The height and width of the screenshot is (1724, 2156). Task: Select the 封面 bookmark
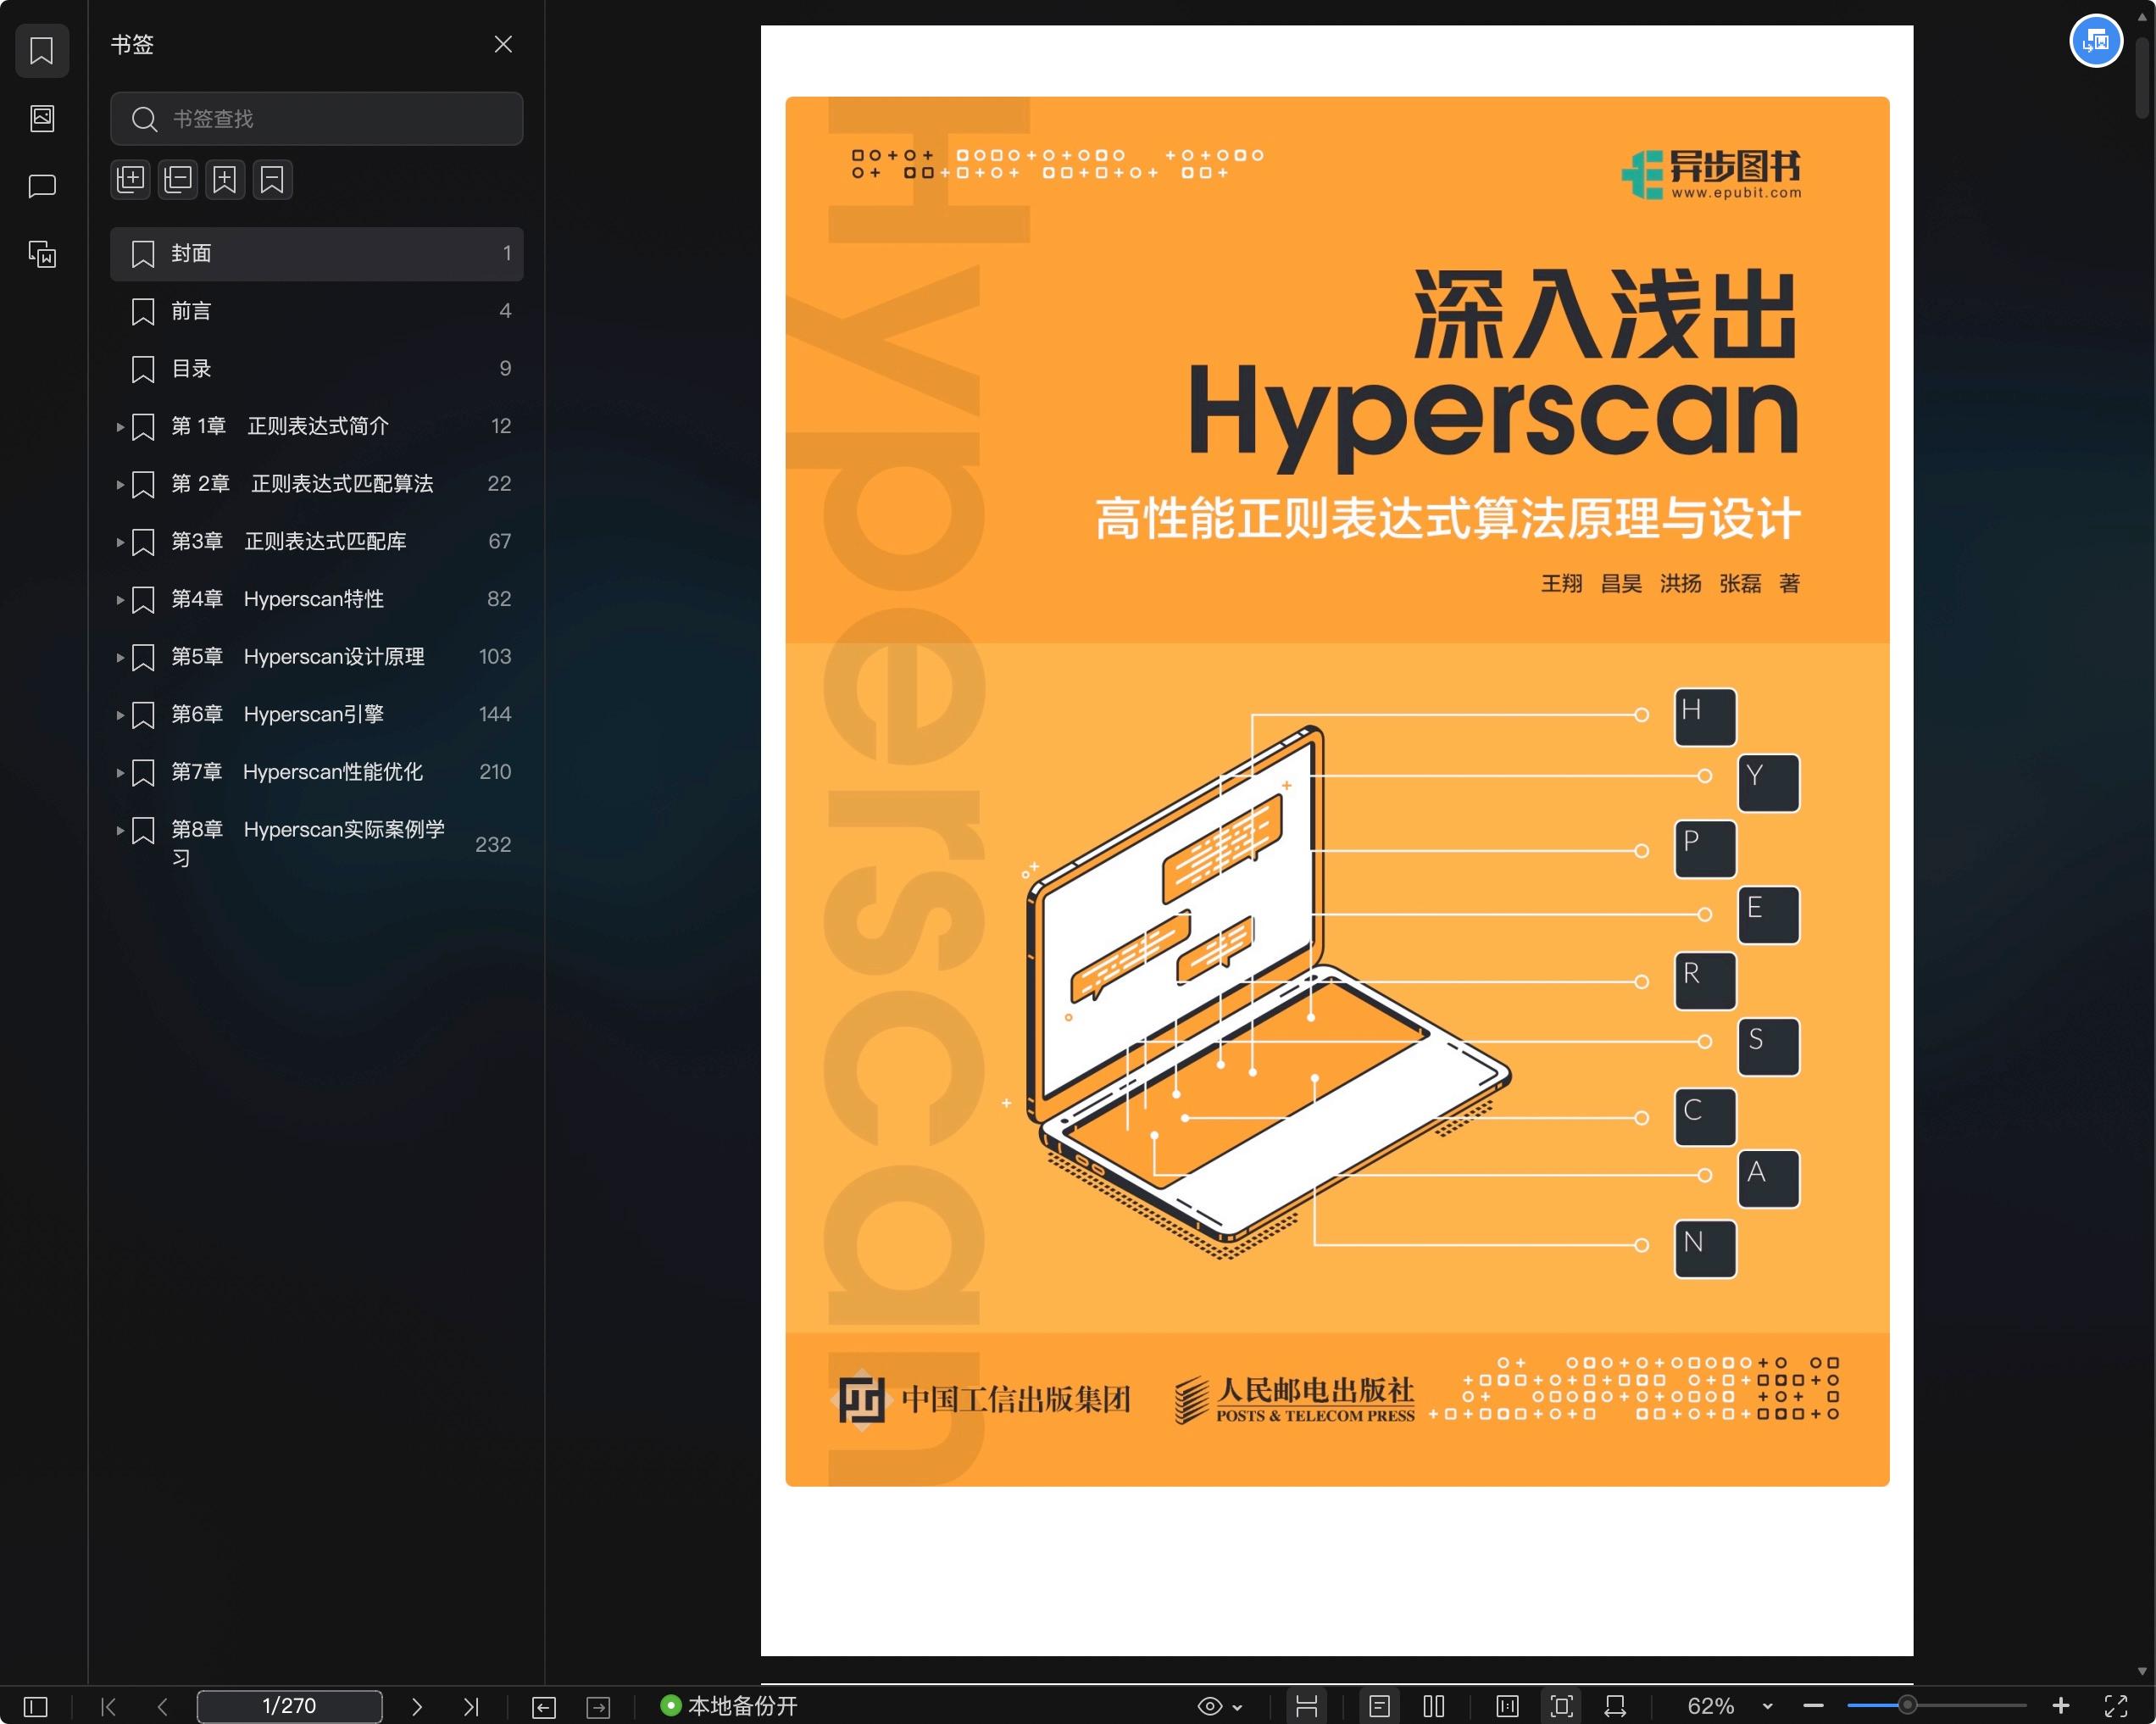tap(316, 254)
